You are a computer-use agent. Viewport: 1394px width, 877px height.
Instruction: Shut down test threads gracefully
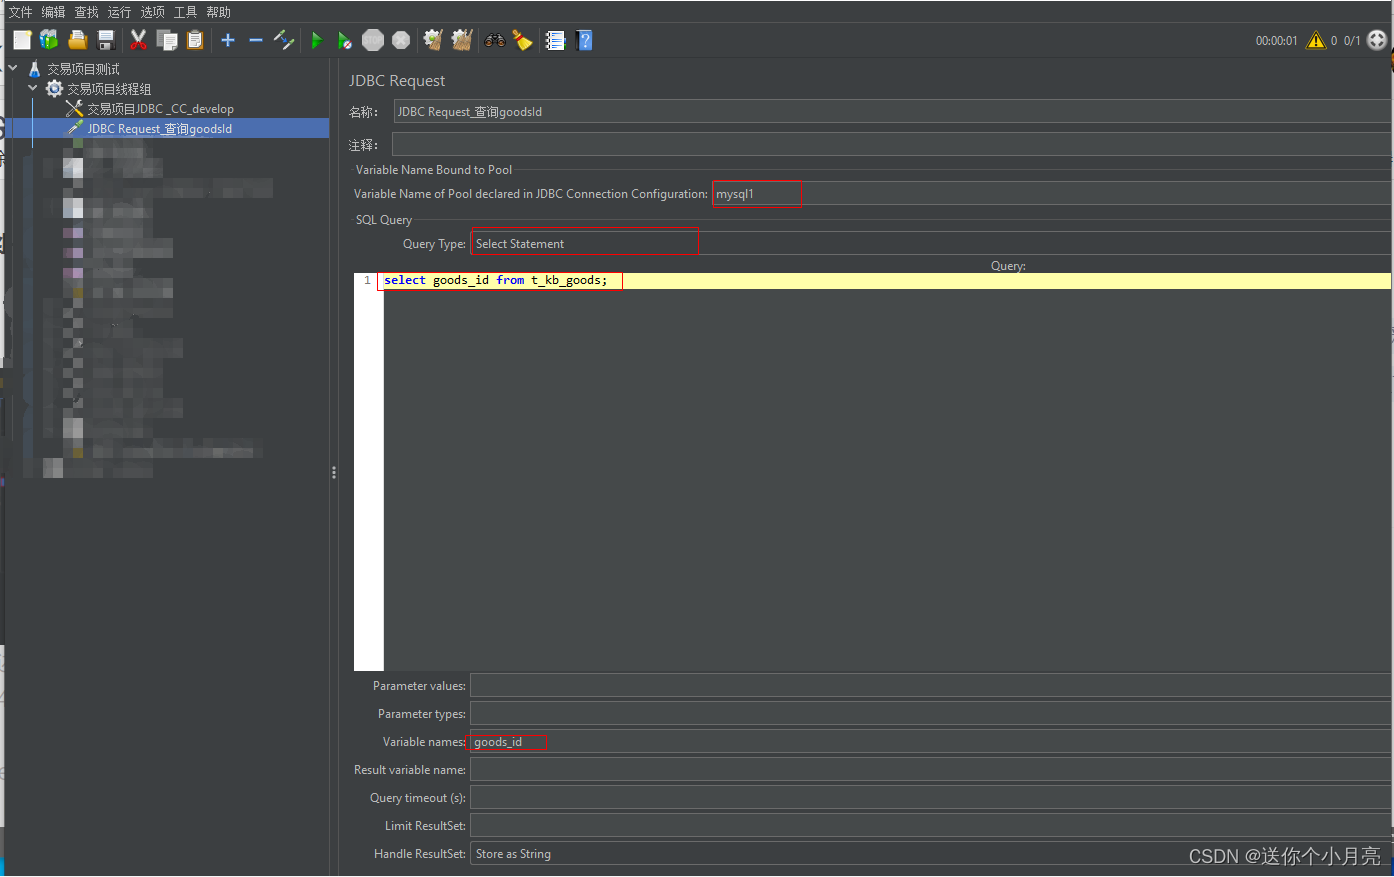tap(401, 40)
